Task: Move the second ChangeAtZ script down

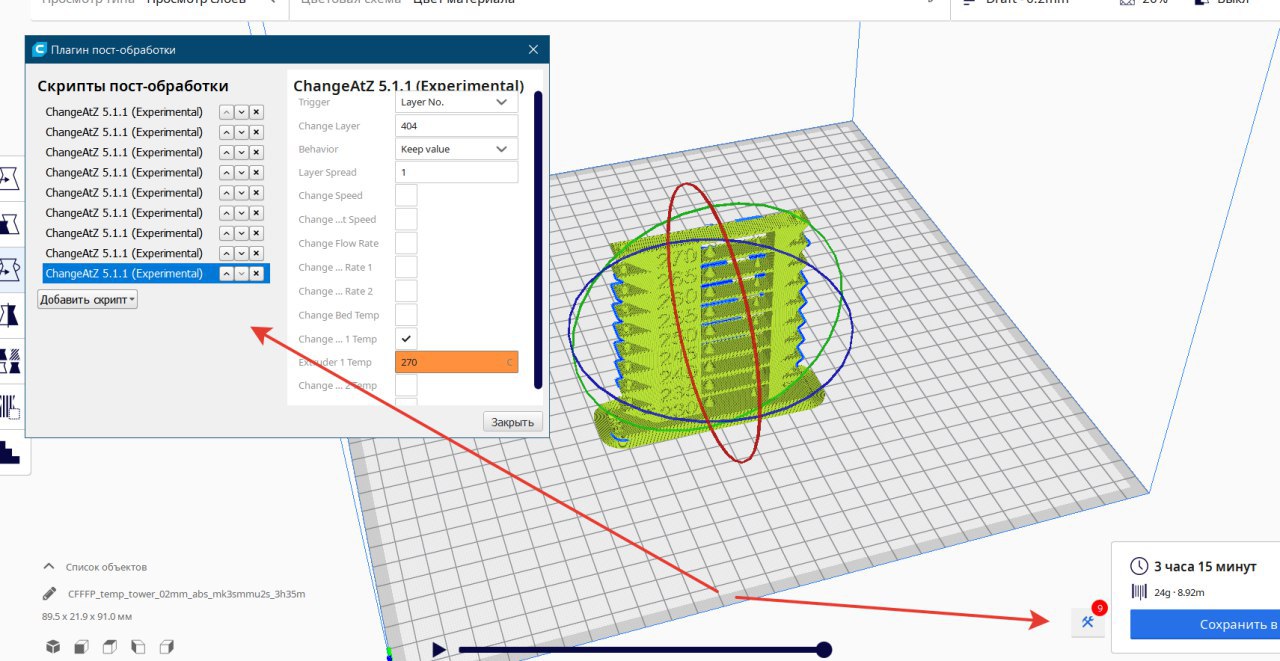Action: 241,132
